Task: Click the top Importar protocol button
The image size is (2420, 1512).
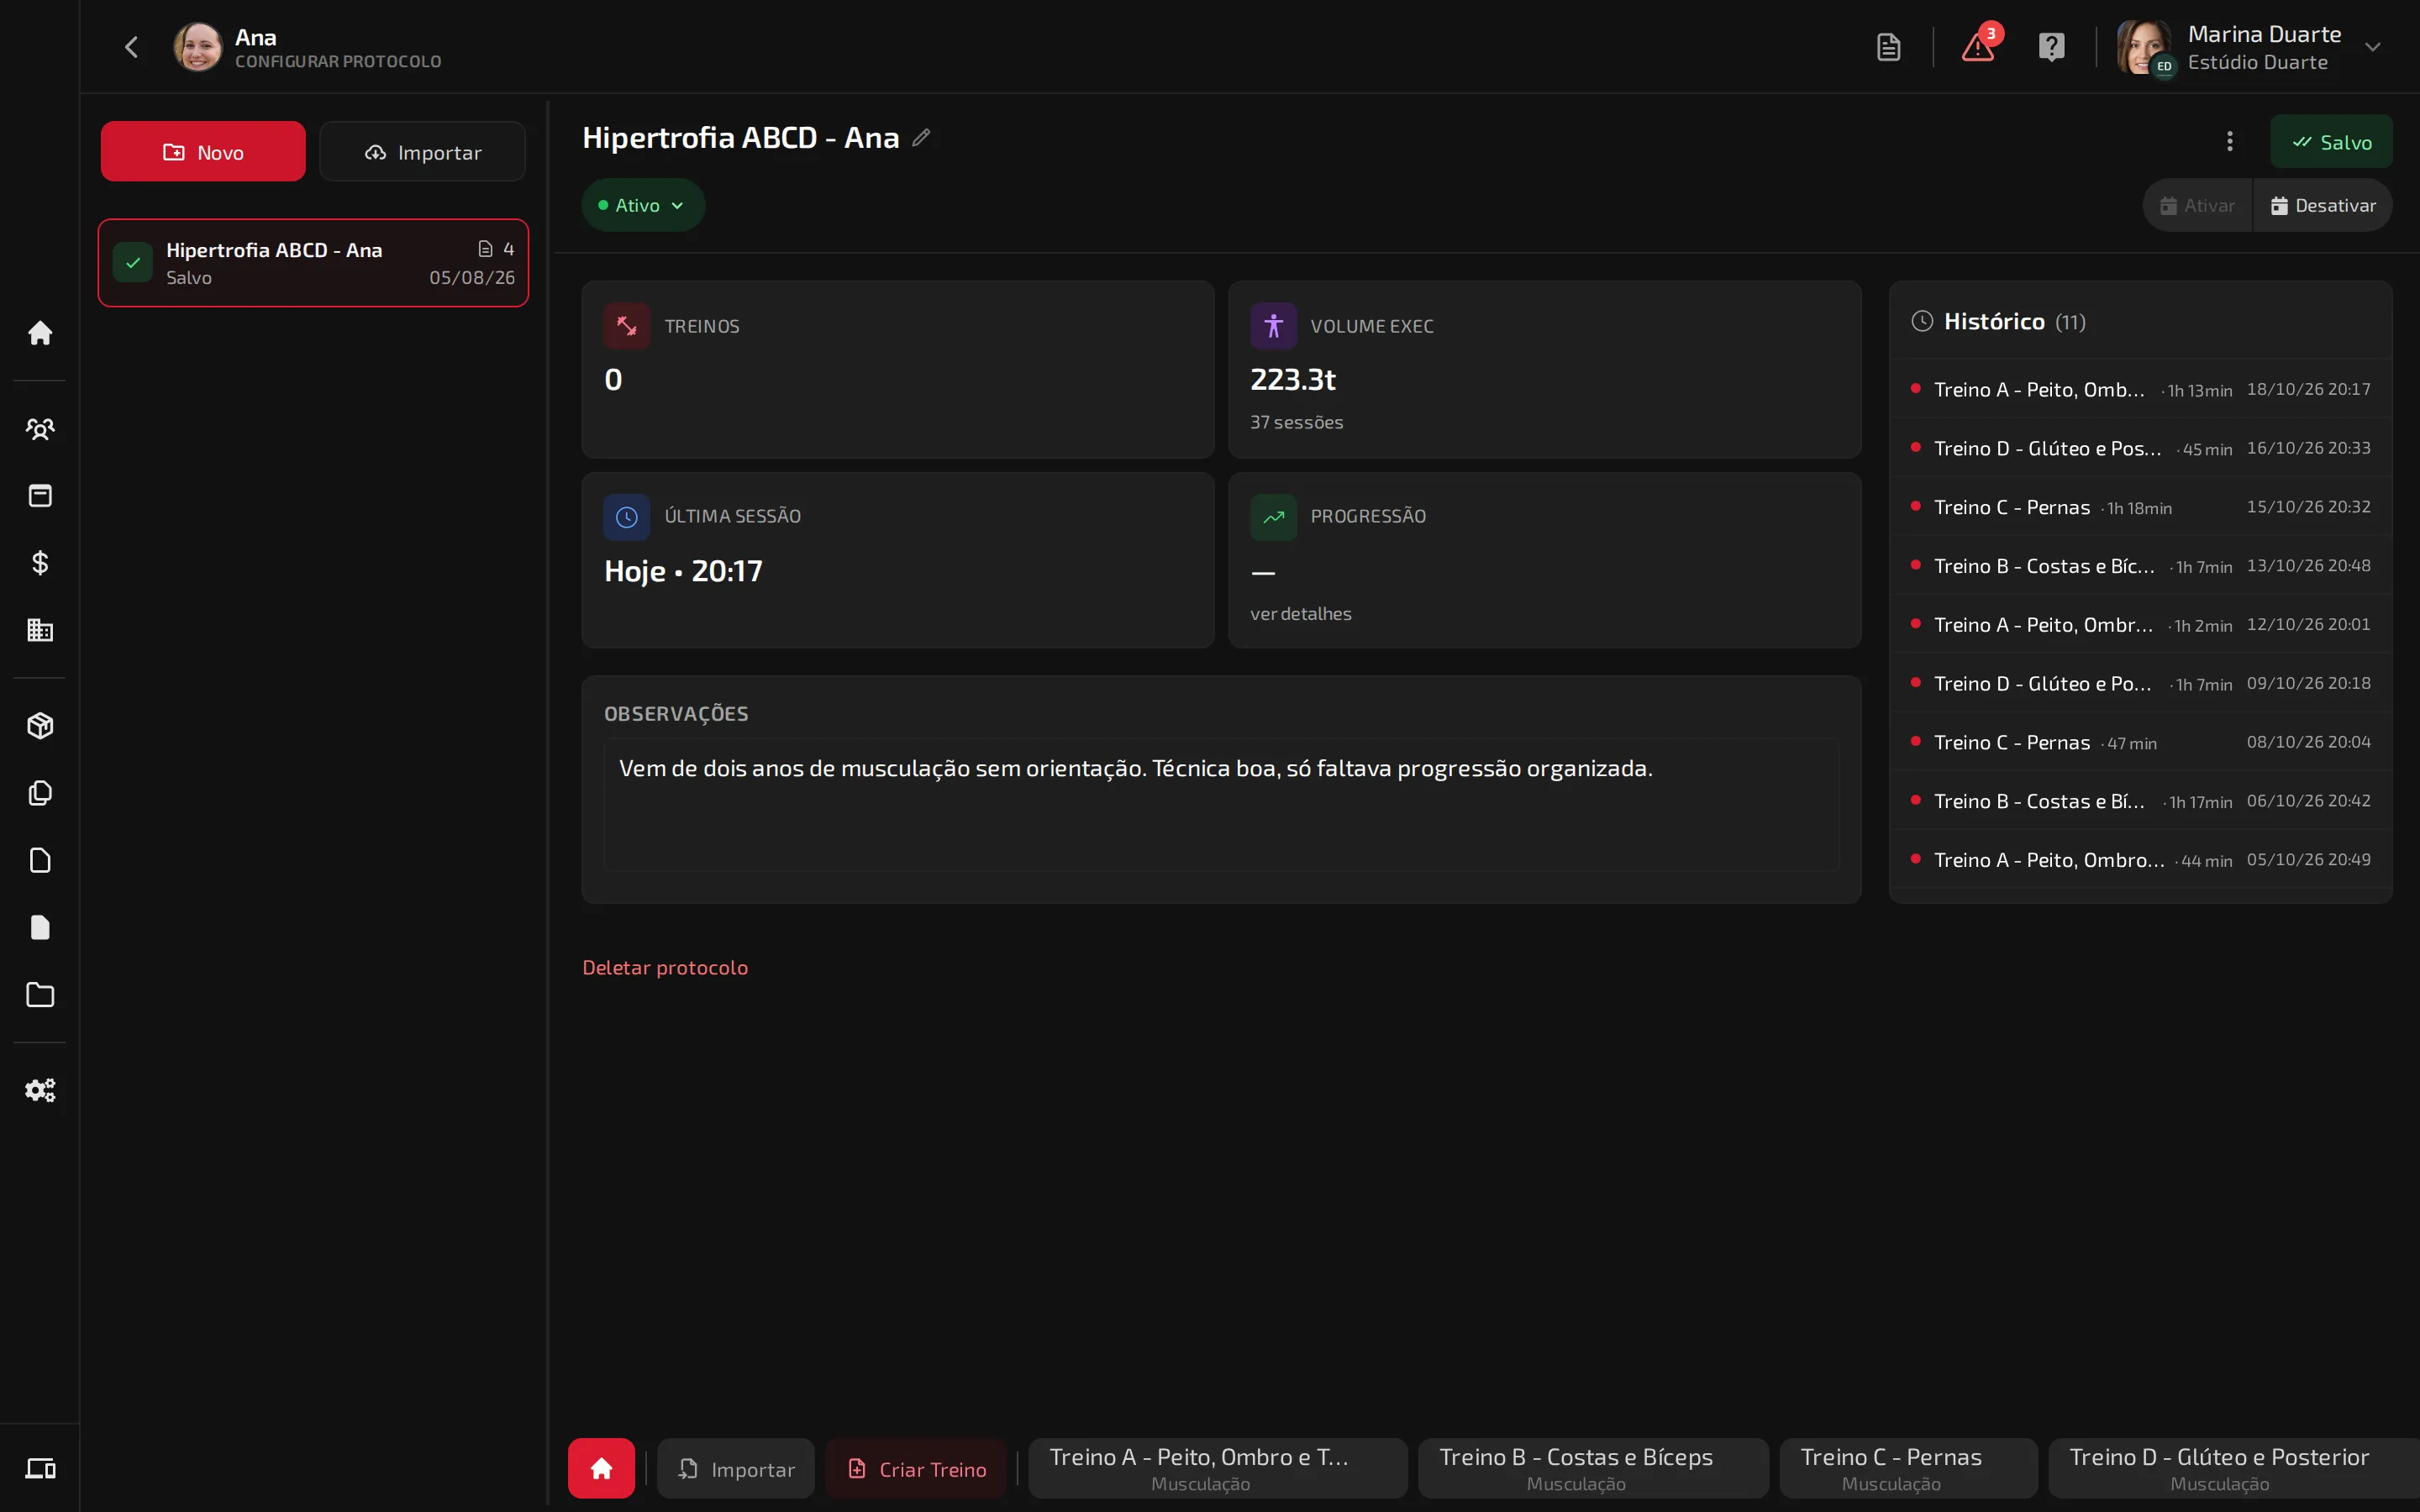Action: tap(422, 151)
